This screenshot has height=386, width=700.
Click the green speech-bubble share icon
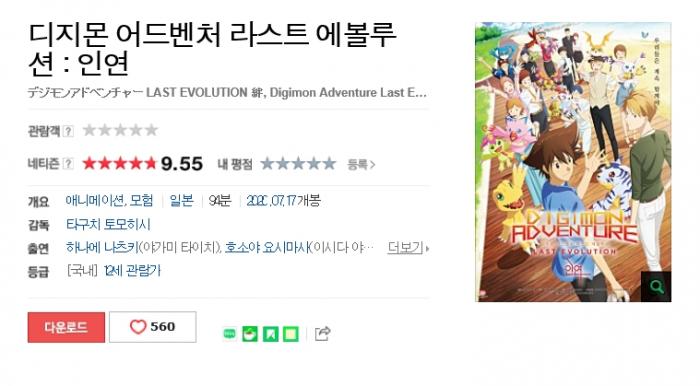coord(229,333)
